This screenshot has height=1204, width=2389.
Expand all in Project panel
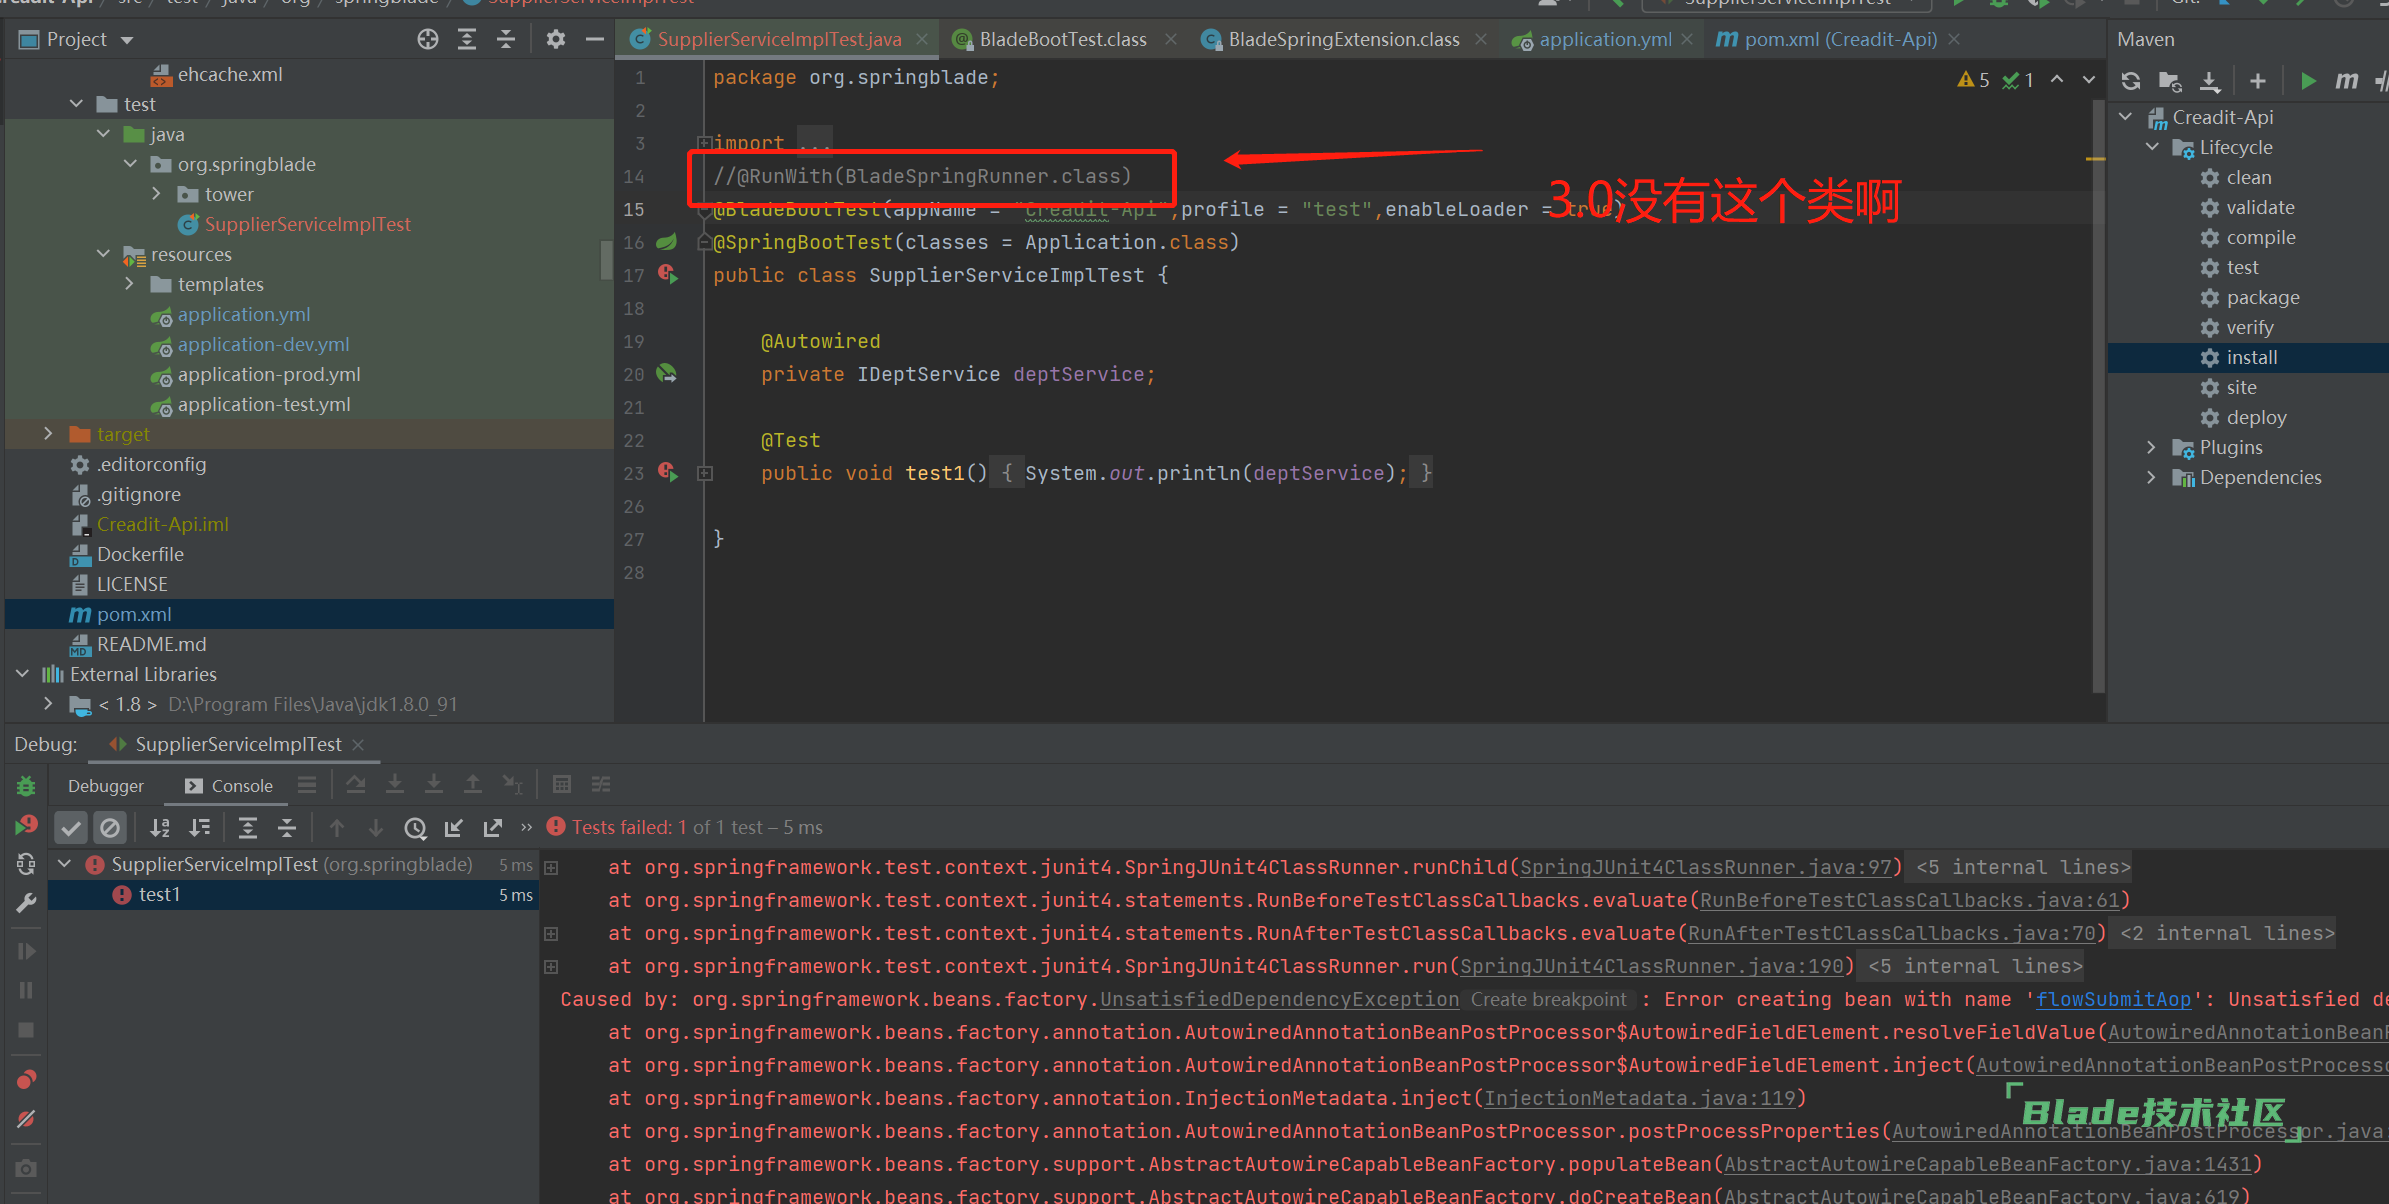point(467,39)
